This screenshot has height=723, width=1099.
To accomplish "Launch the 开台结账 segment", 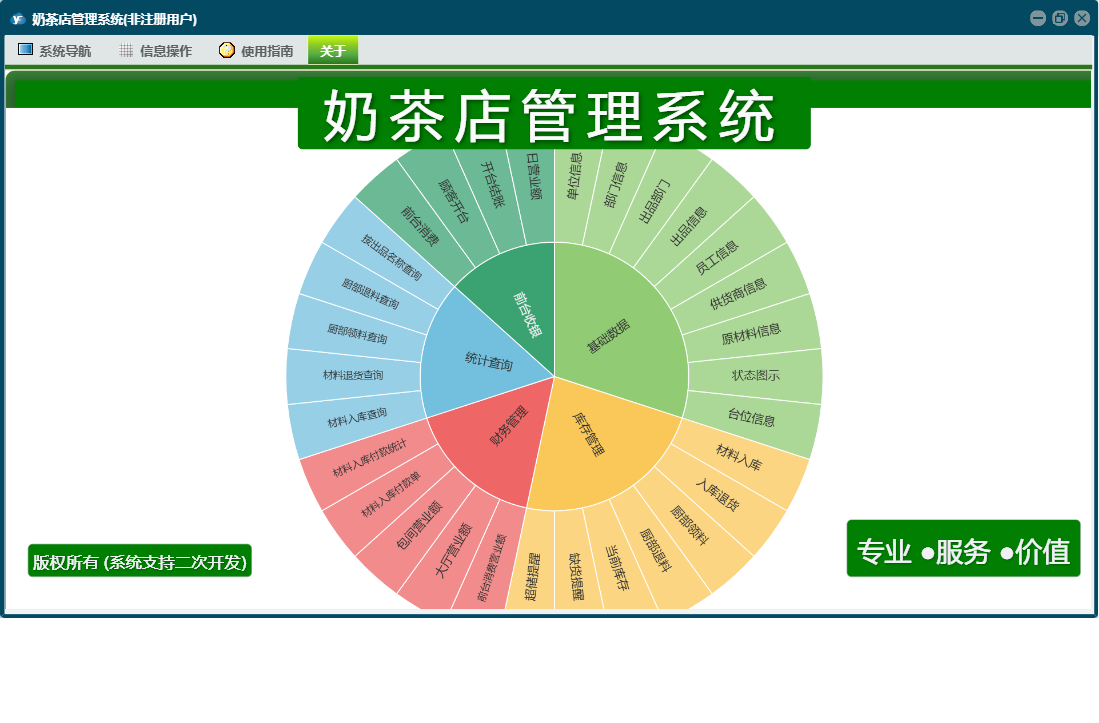I will pyautogui.click(x=492, y=184).
